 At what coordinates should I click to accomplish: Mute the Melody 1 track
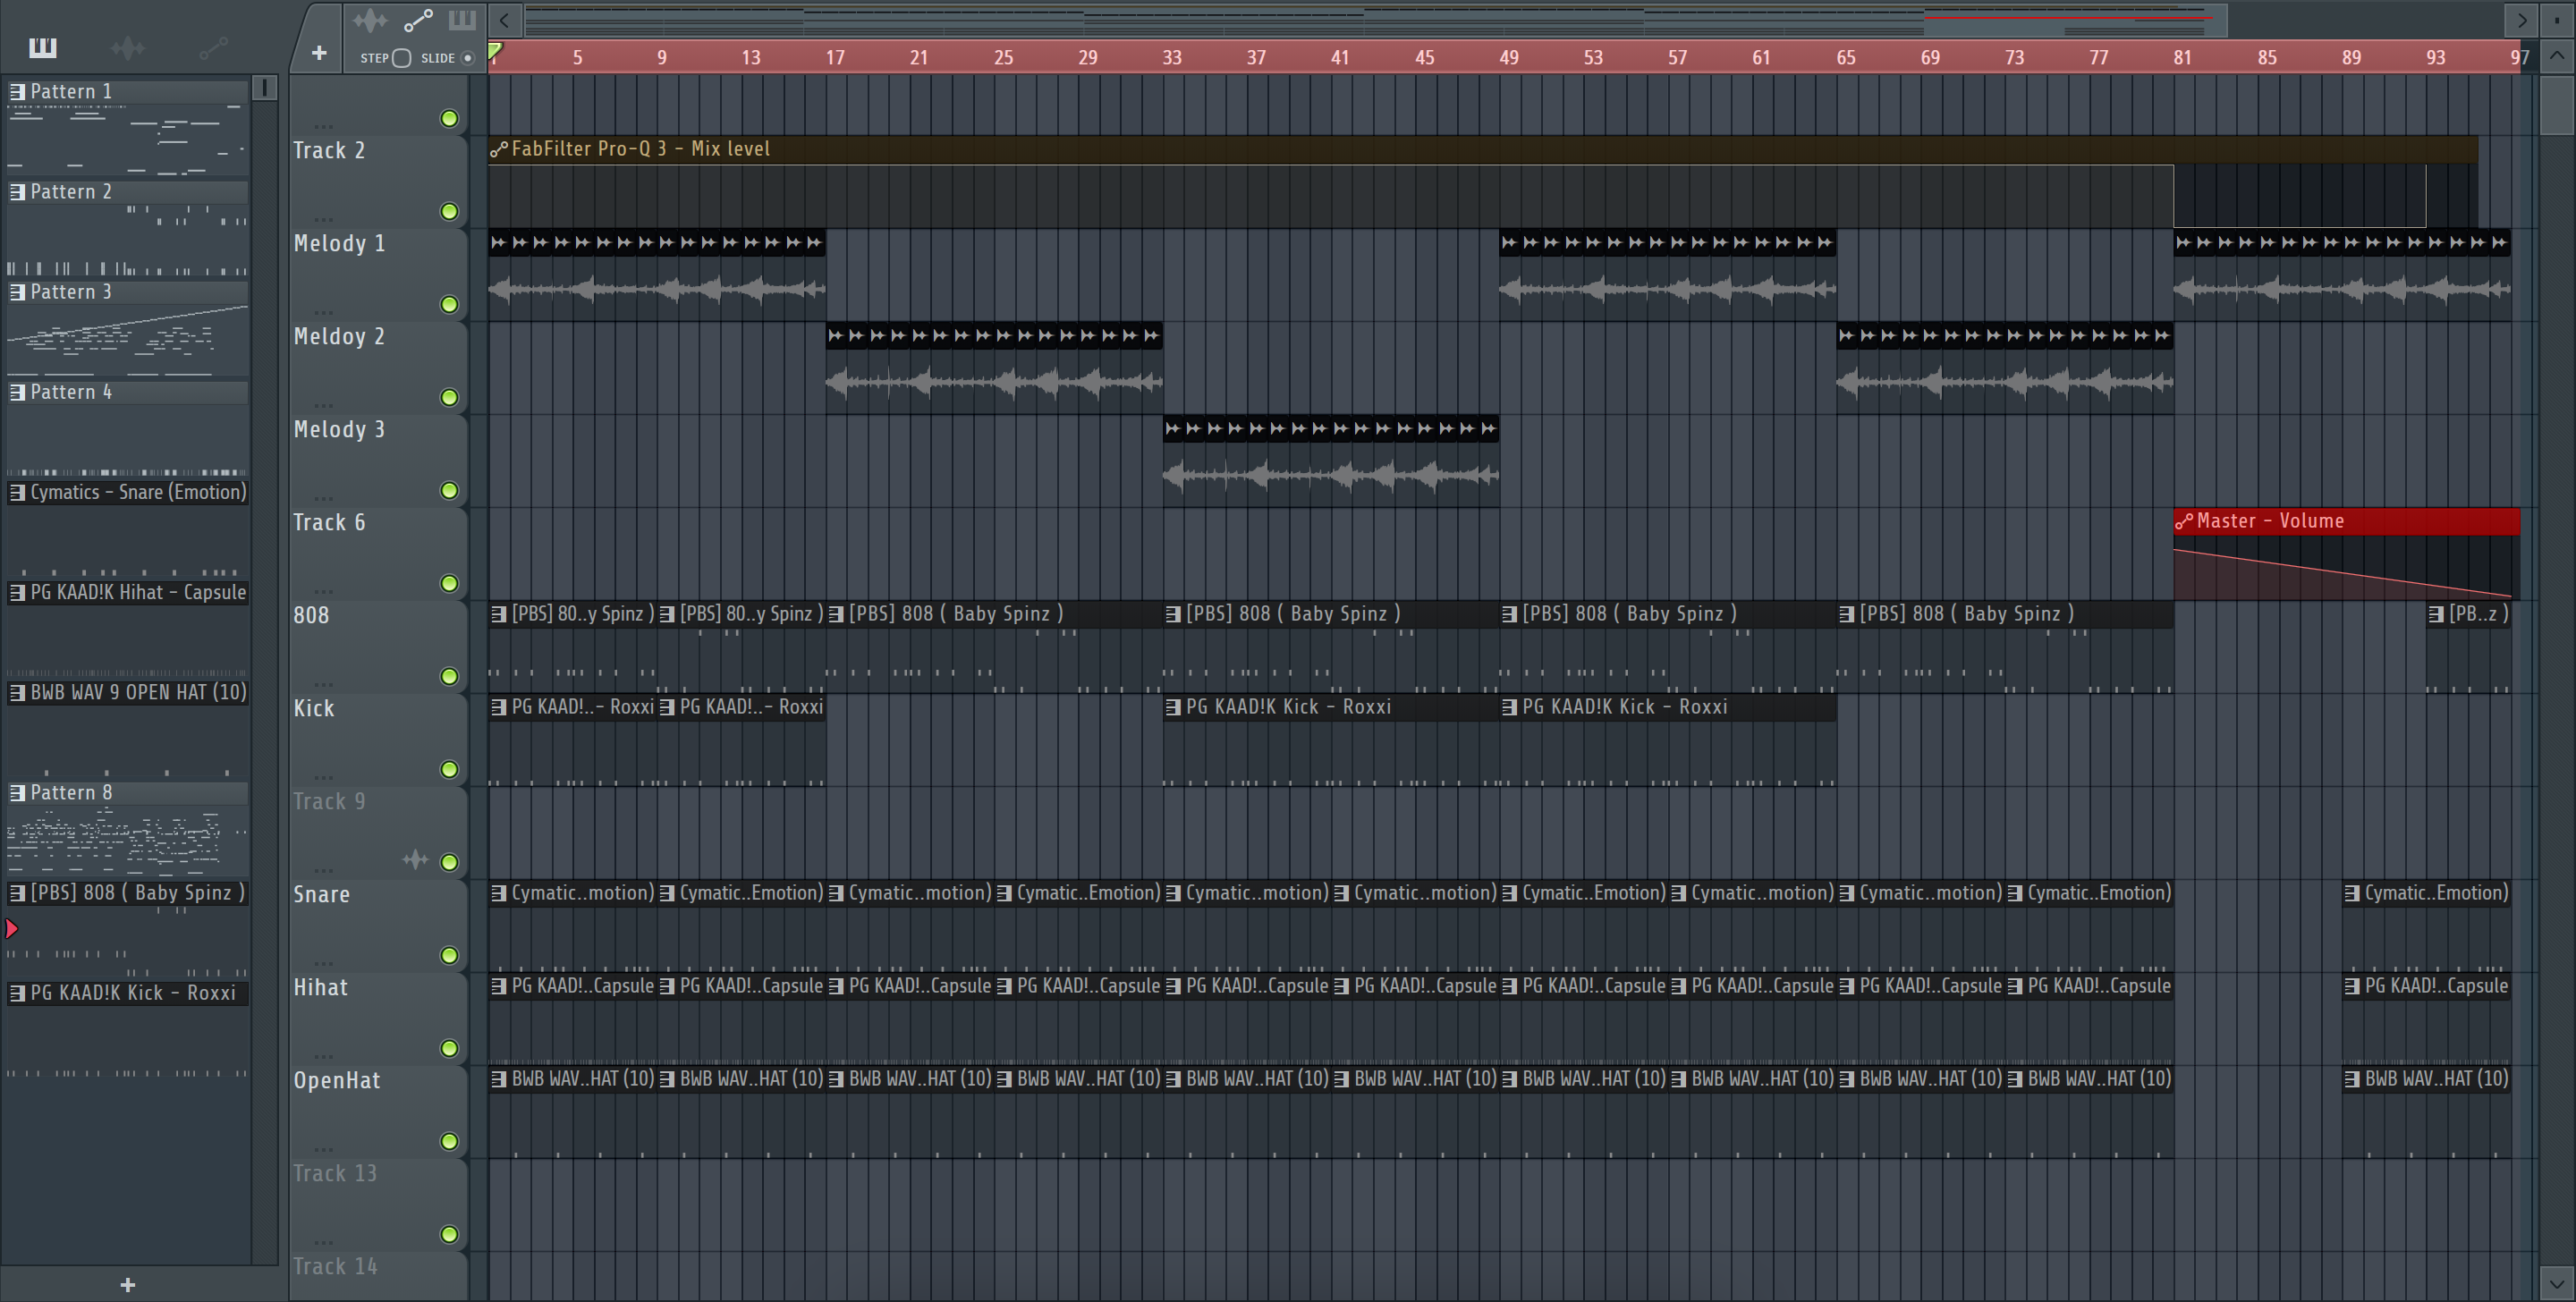pos(449,304)
